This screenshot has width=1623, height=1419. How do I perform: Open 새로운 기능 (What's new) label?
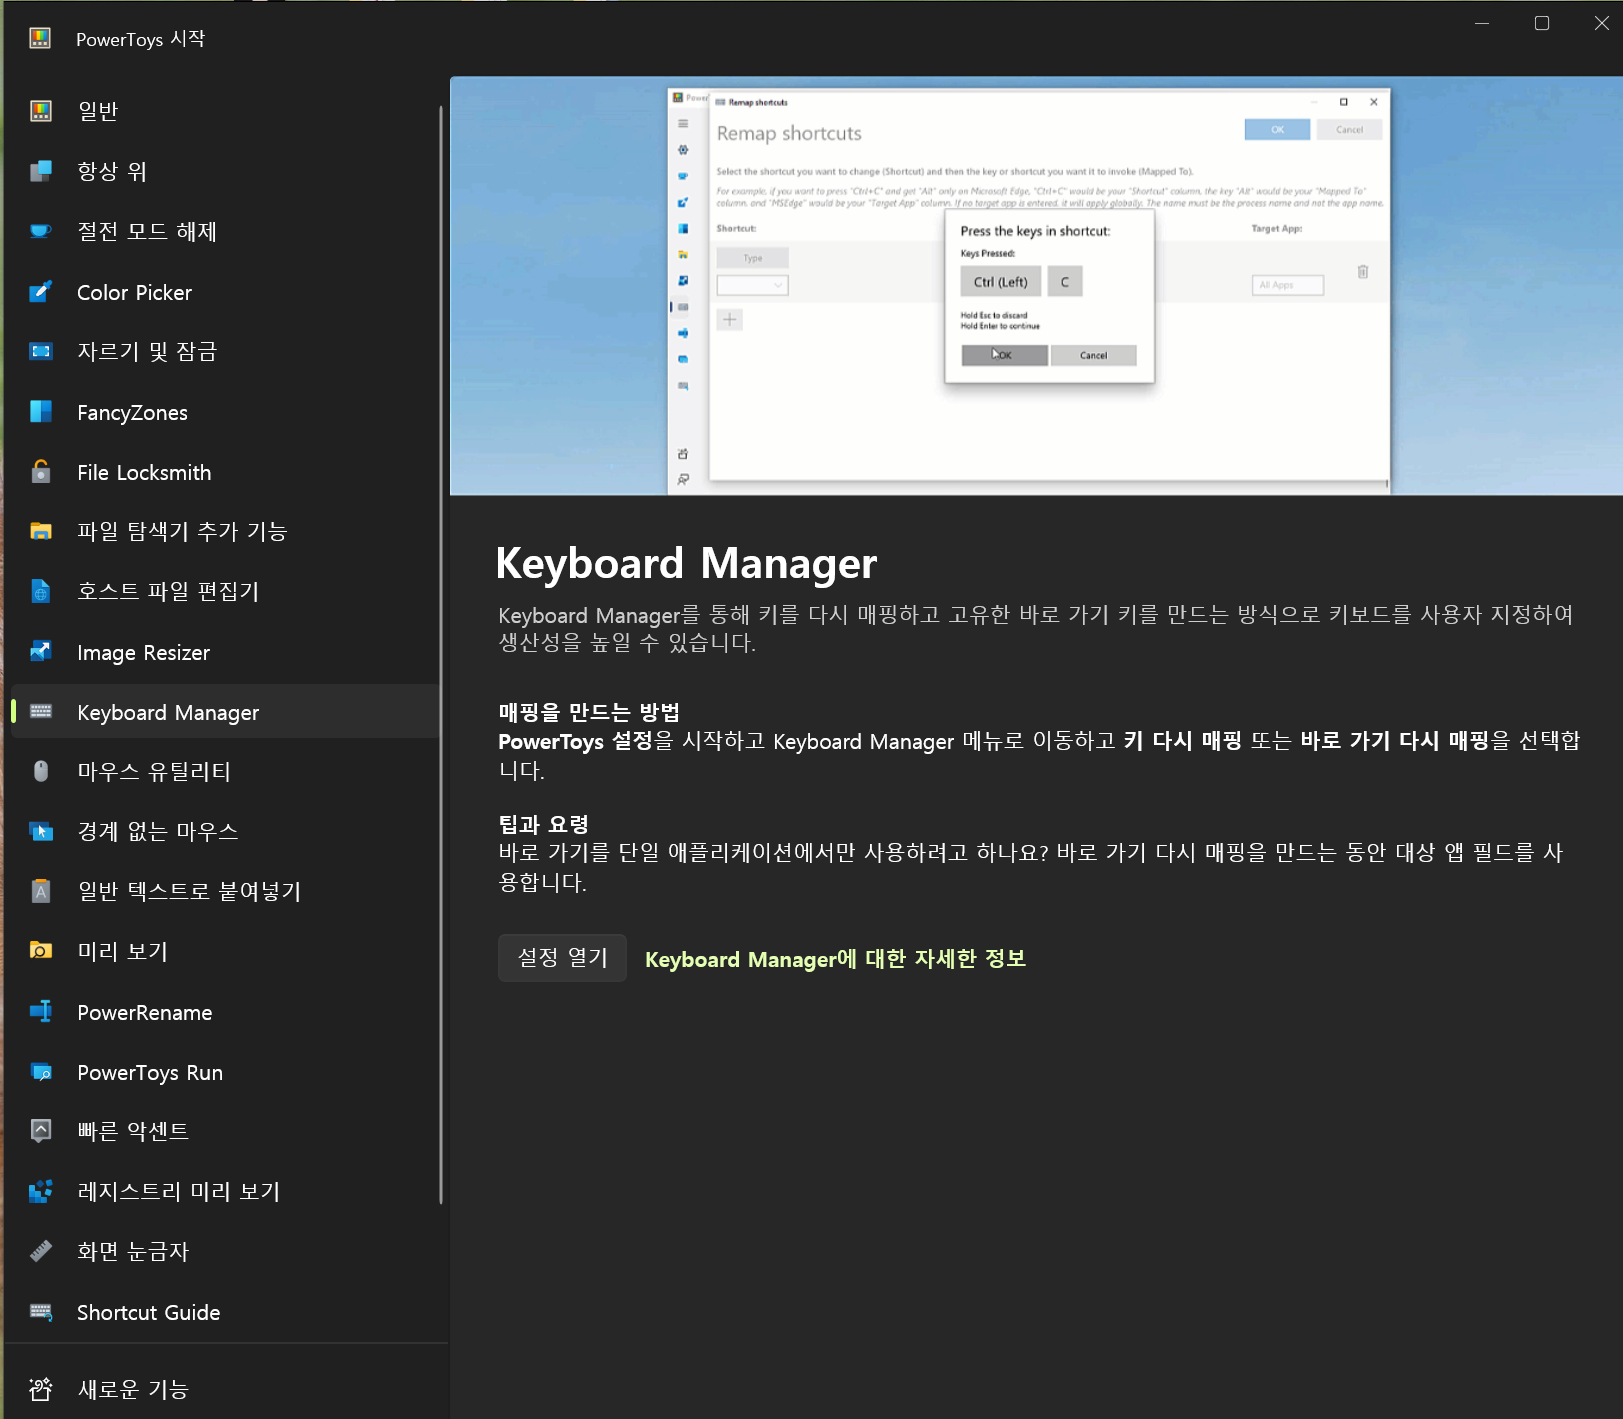[x=133, y=1389]
